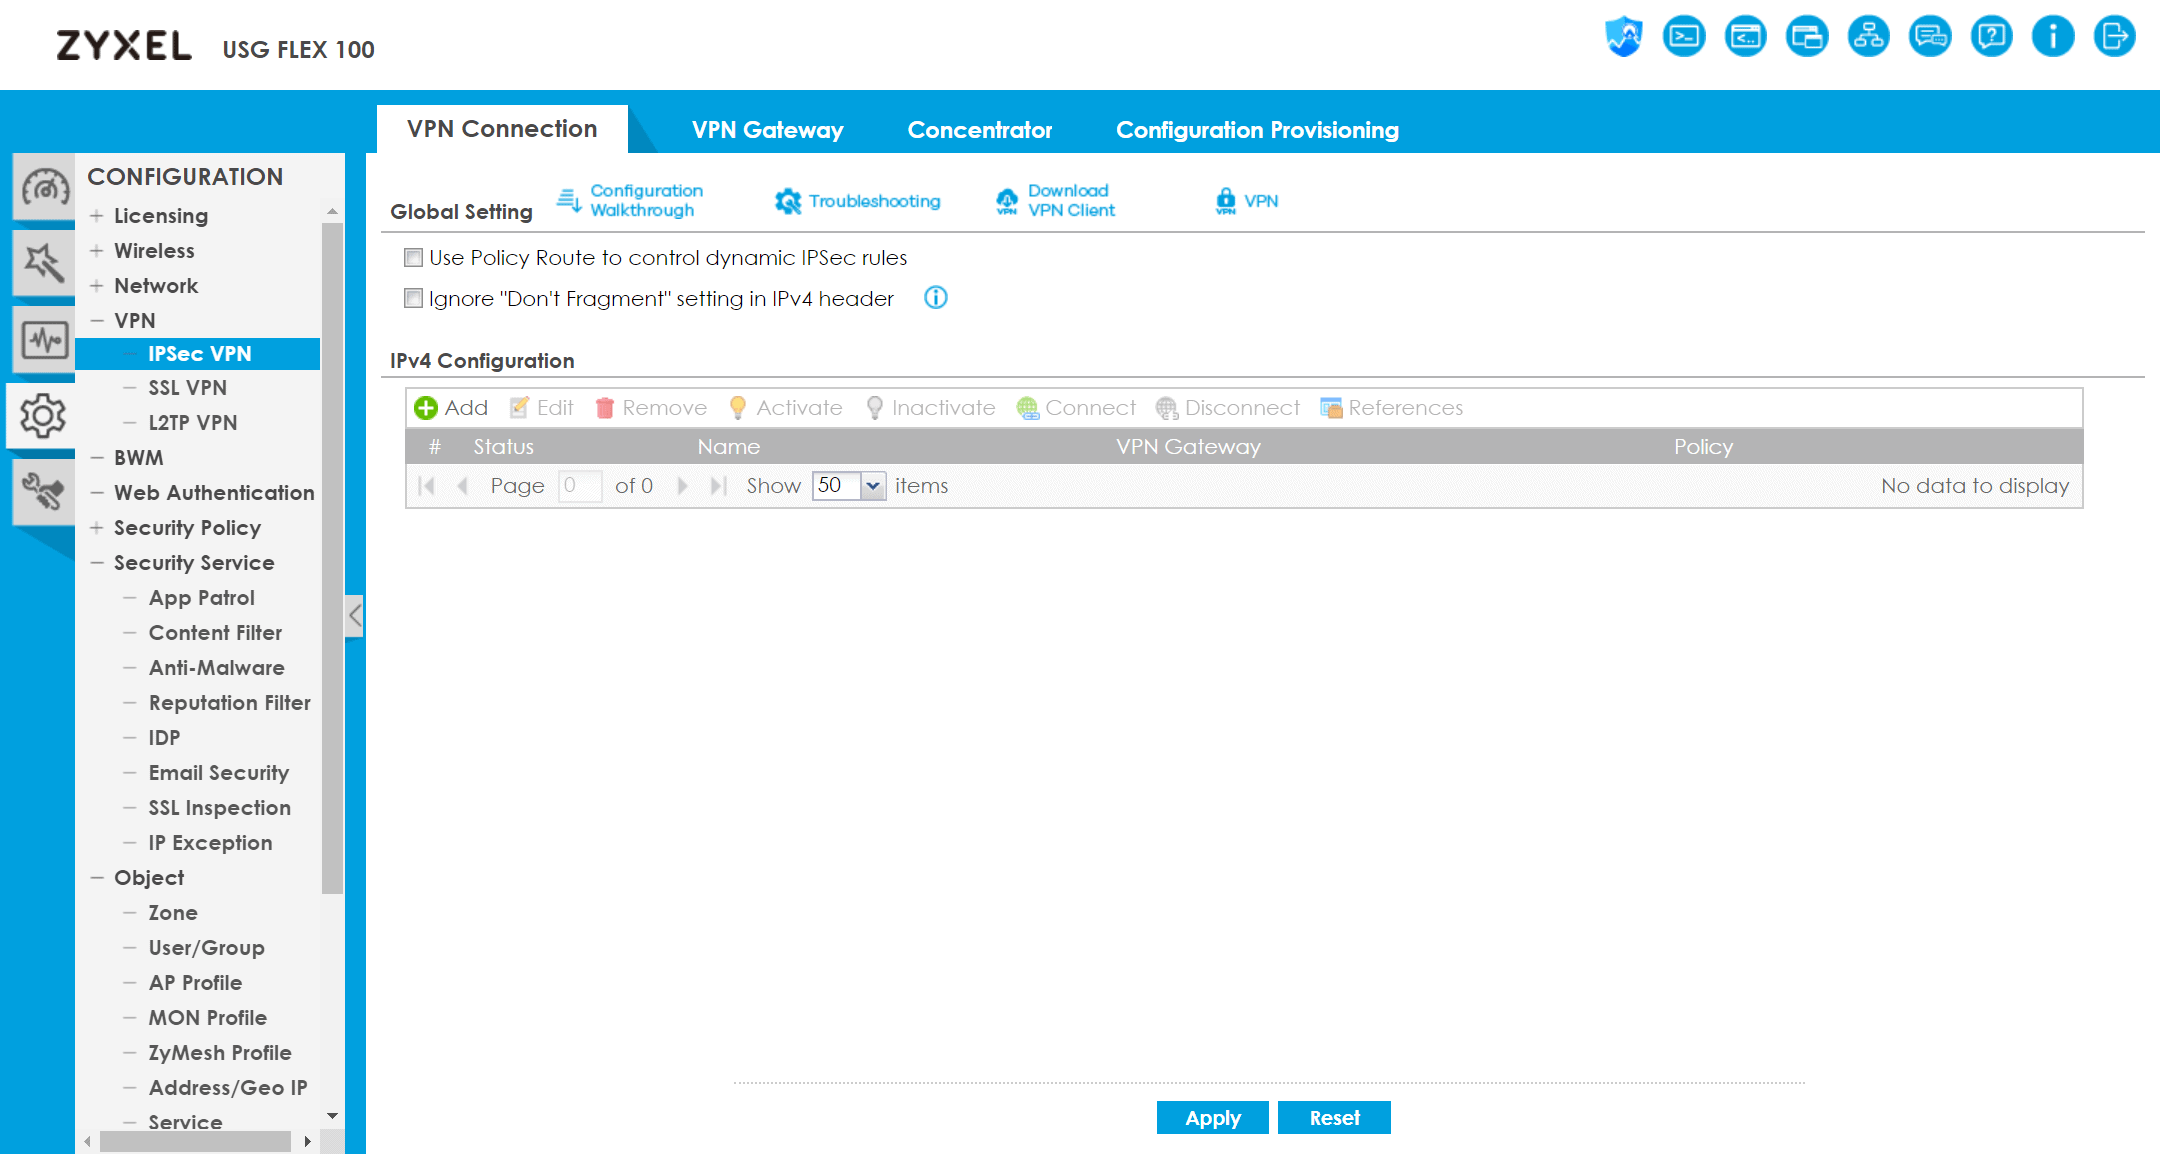
Task: Collapse the navigation panel arrow
Action: 355,615
